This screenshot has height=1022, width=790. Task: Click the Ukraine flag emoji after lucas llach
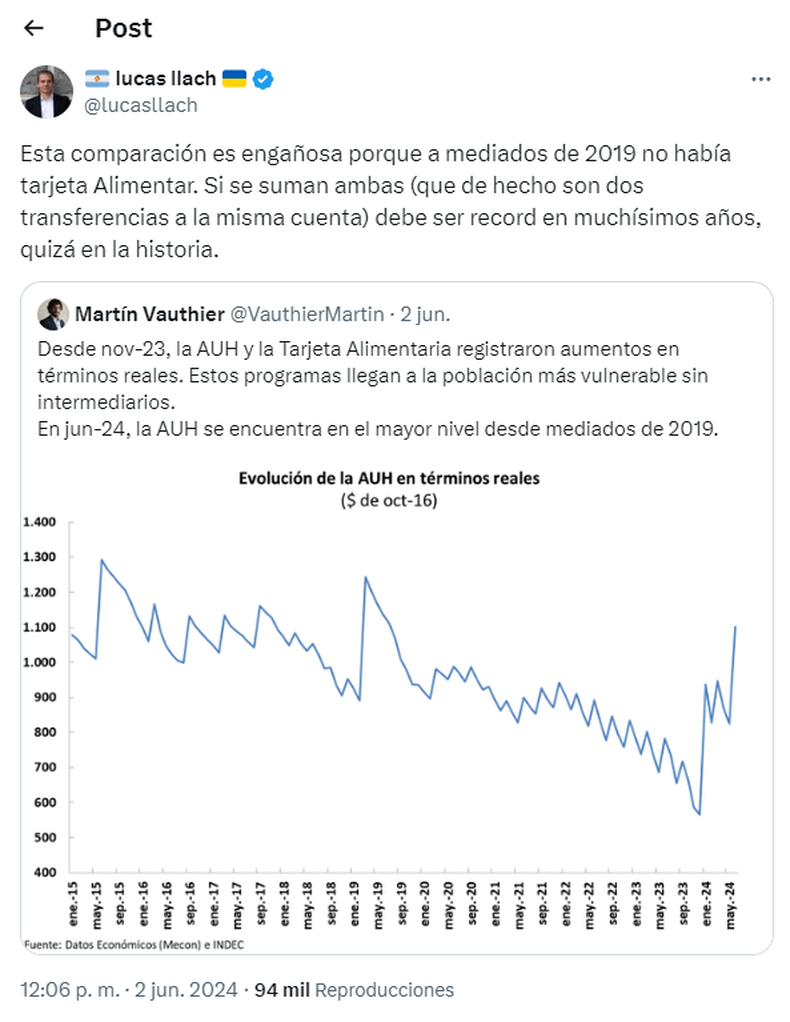coord(234,79)
